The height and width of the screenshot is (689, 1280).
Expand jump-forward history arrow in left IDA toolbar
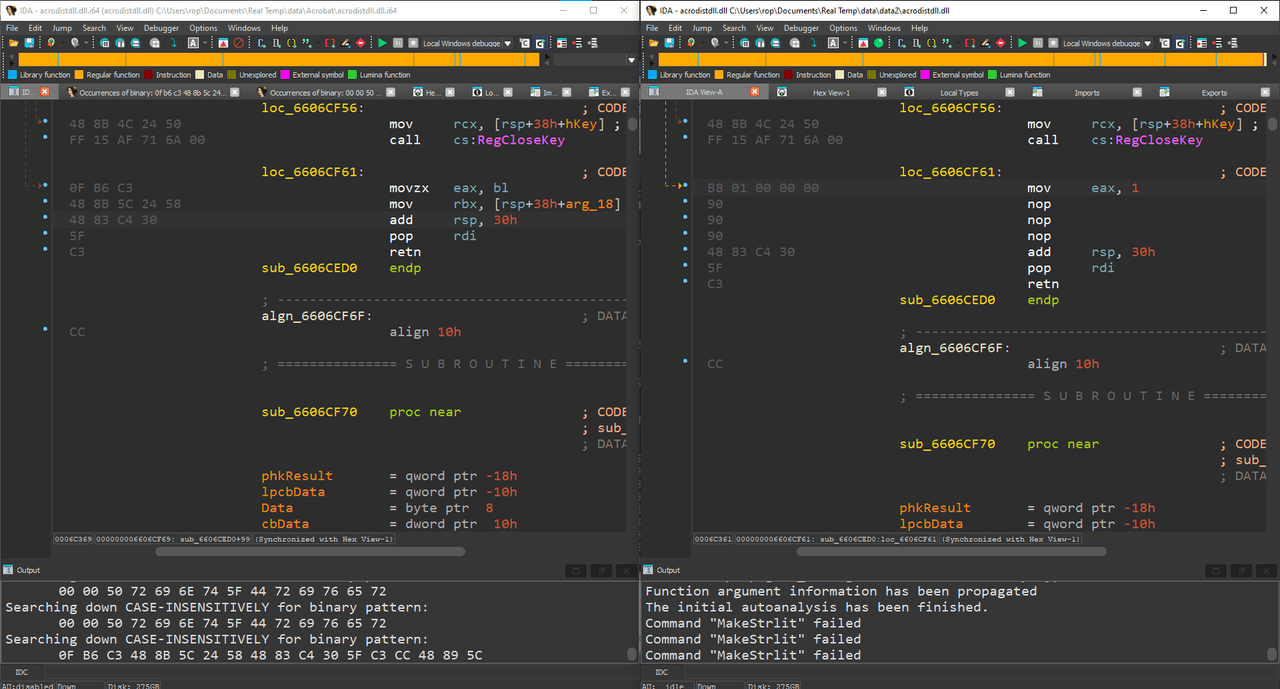tap(86, 43)
